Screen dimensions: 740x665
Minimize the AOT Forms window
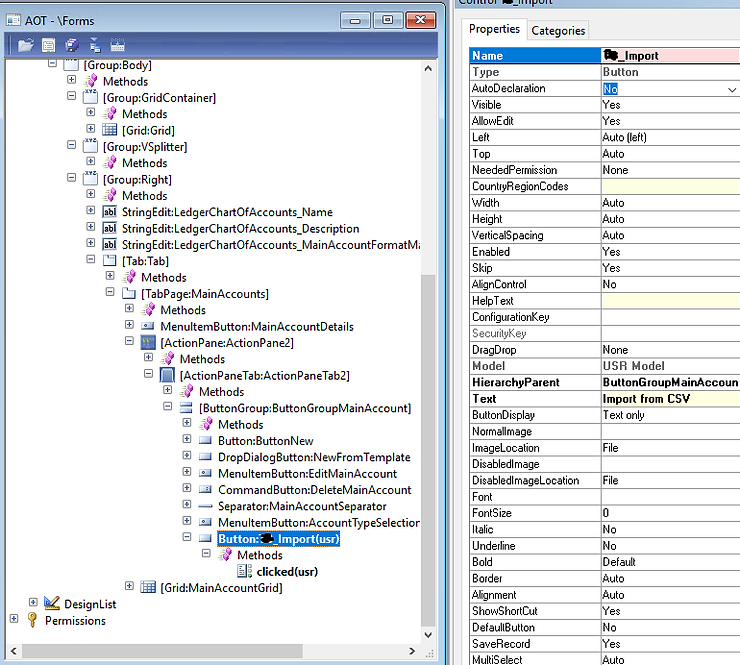[x=355, y=20]
